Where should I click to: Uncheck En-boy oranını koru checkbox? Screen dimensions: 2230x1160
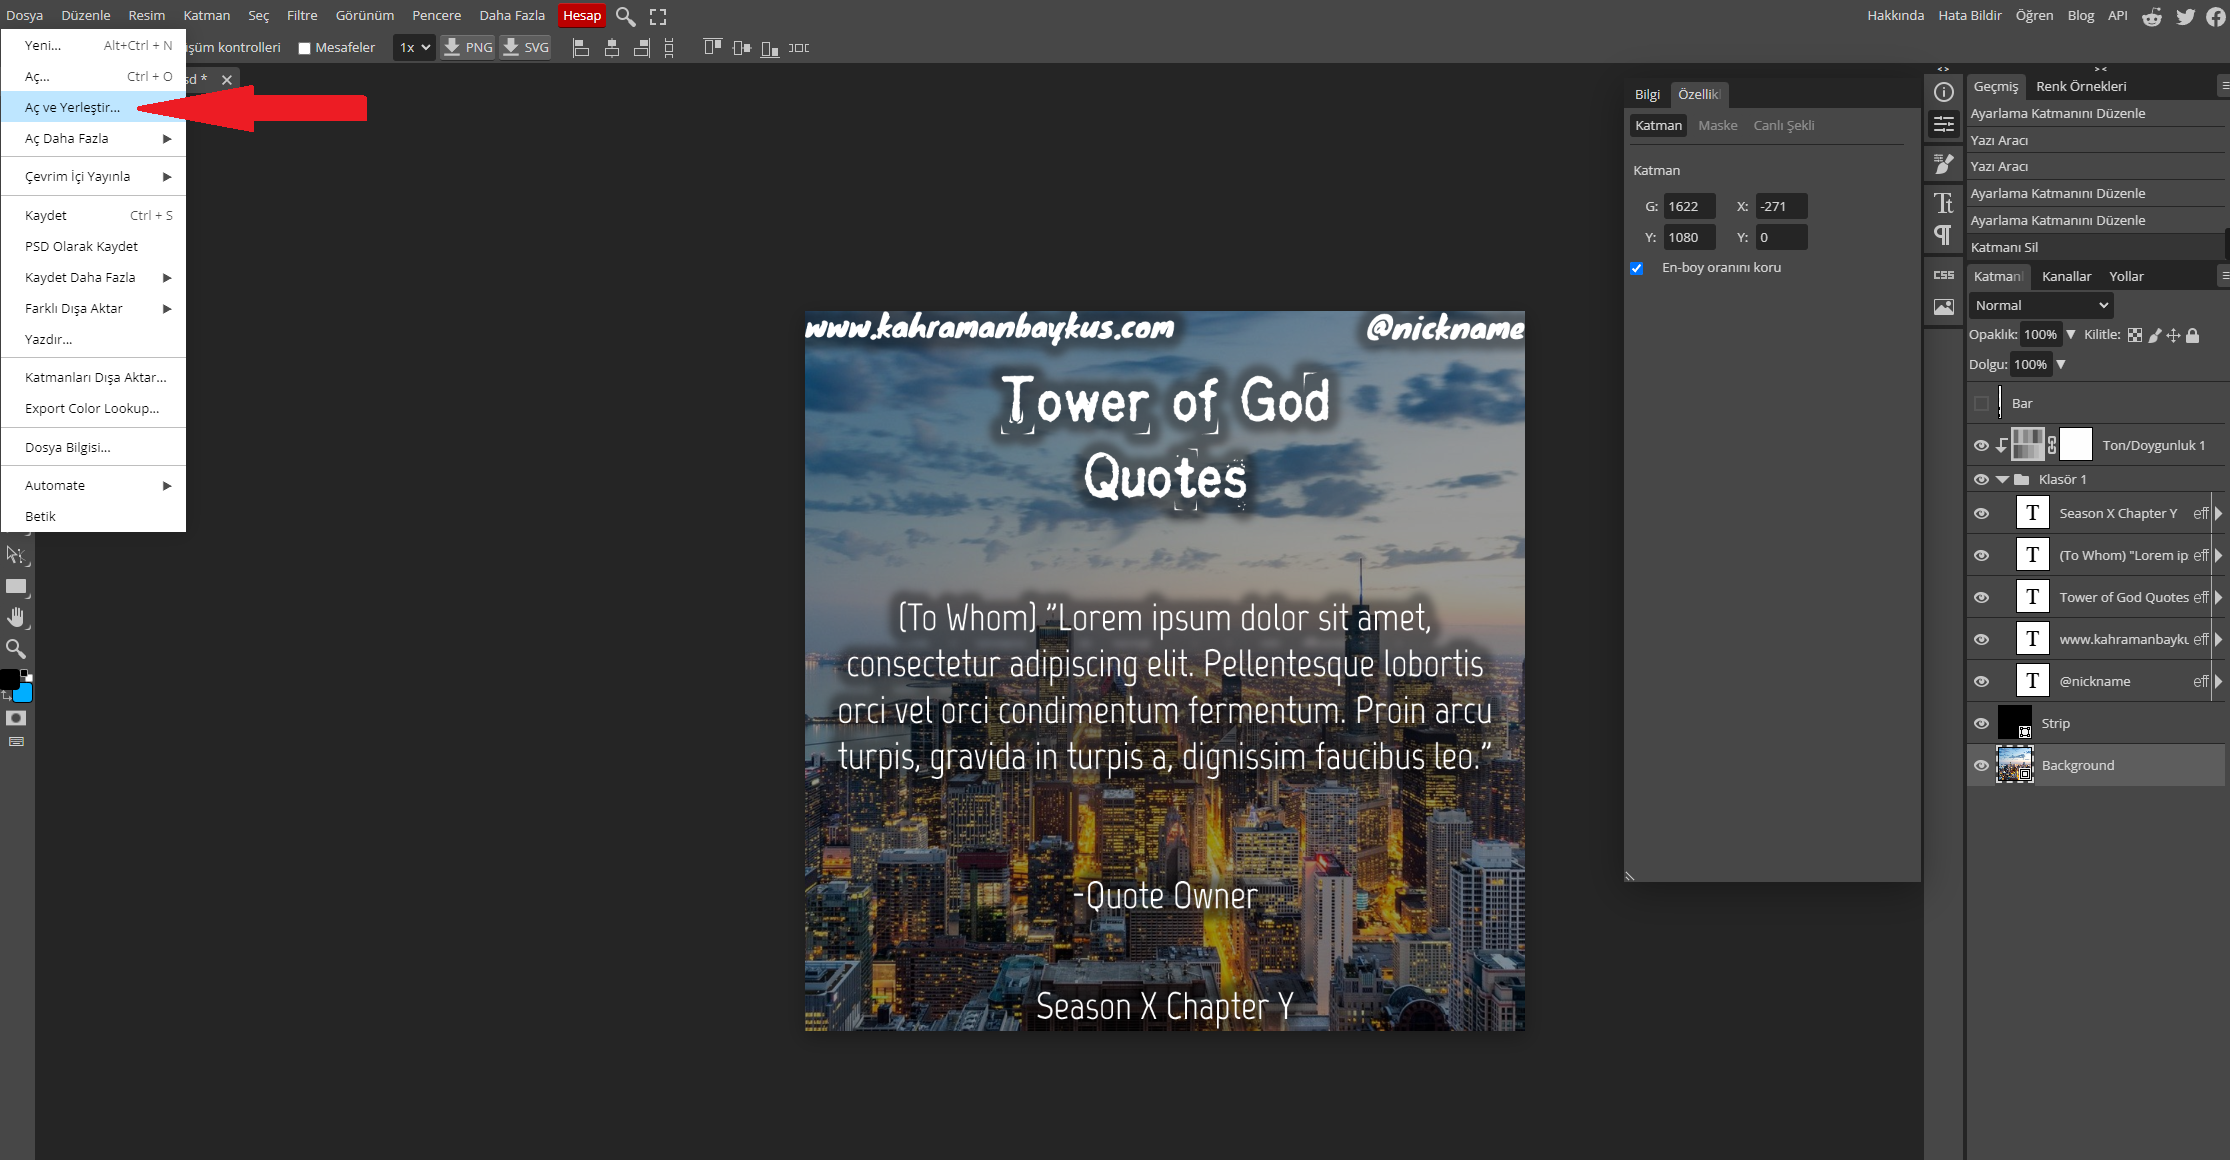tap(1637, 268)
